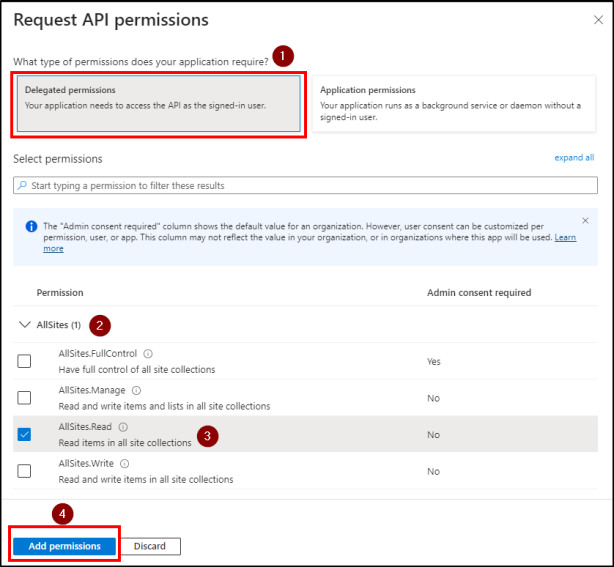Screen dimensions: 614x567
Task: Click "Read and write items in all site collections"
Action: pos(146,479)
